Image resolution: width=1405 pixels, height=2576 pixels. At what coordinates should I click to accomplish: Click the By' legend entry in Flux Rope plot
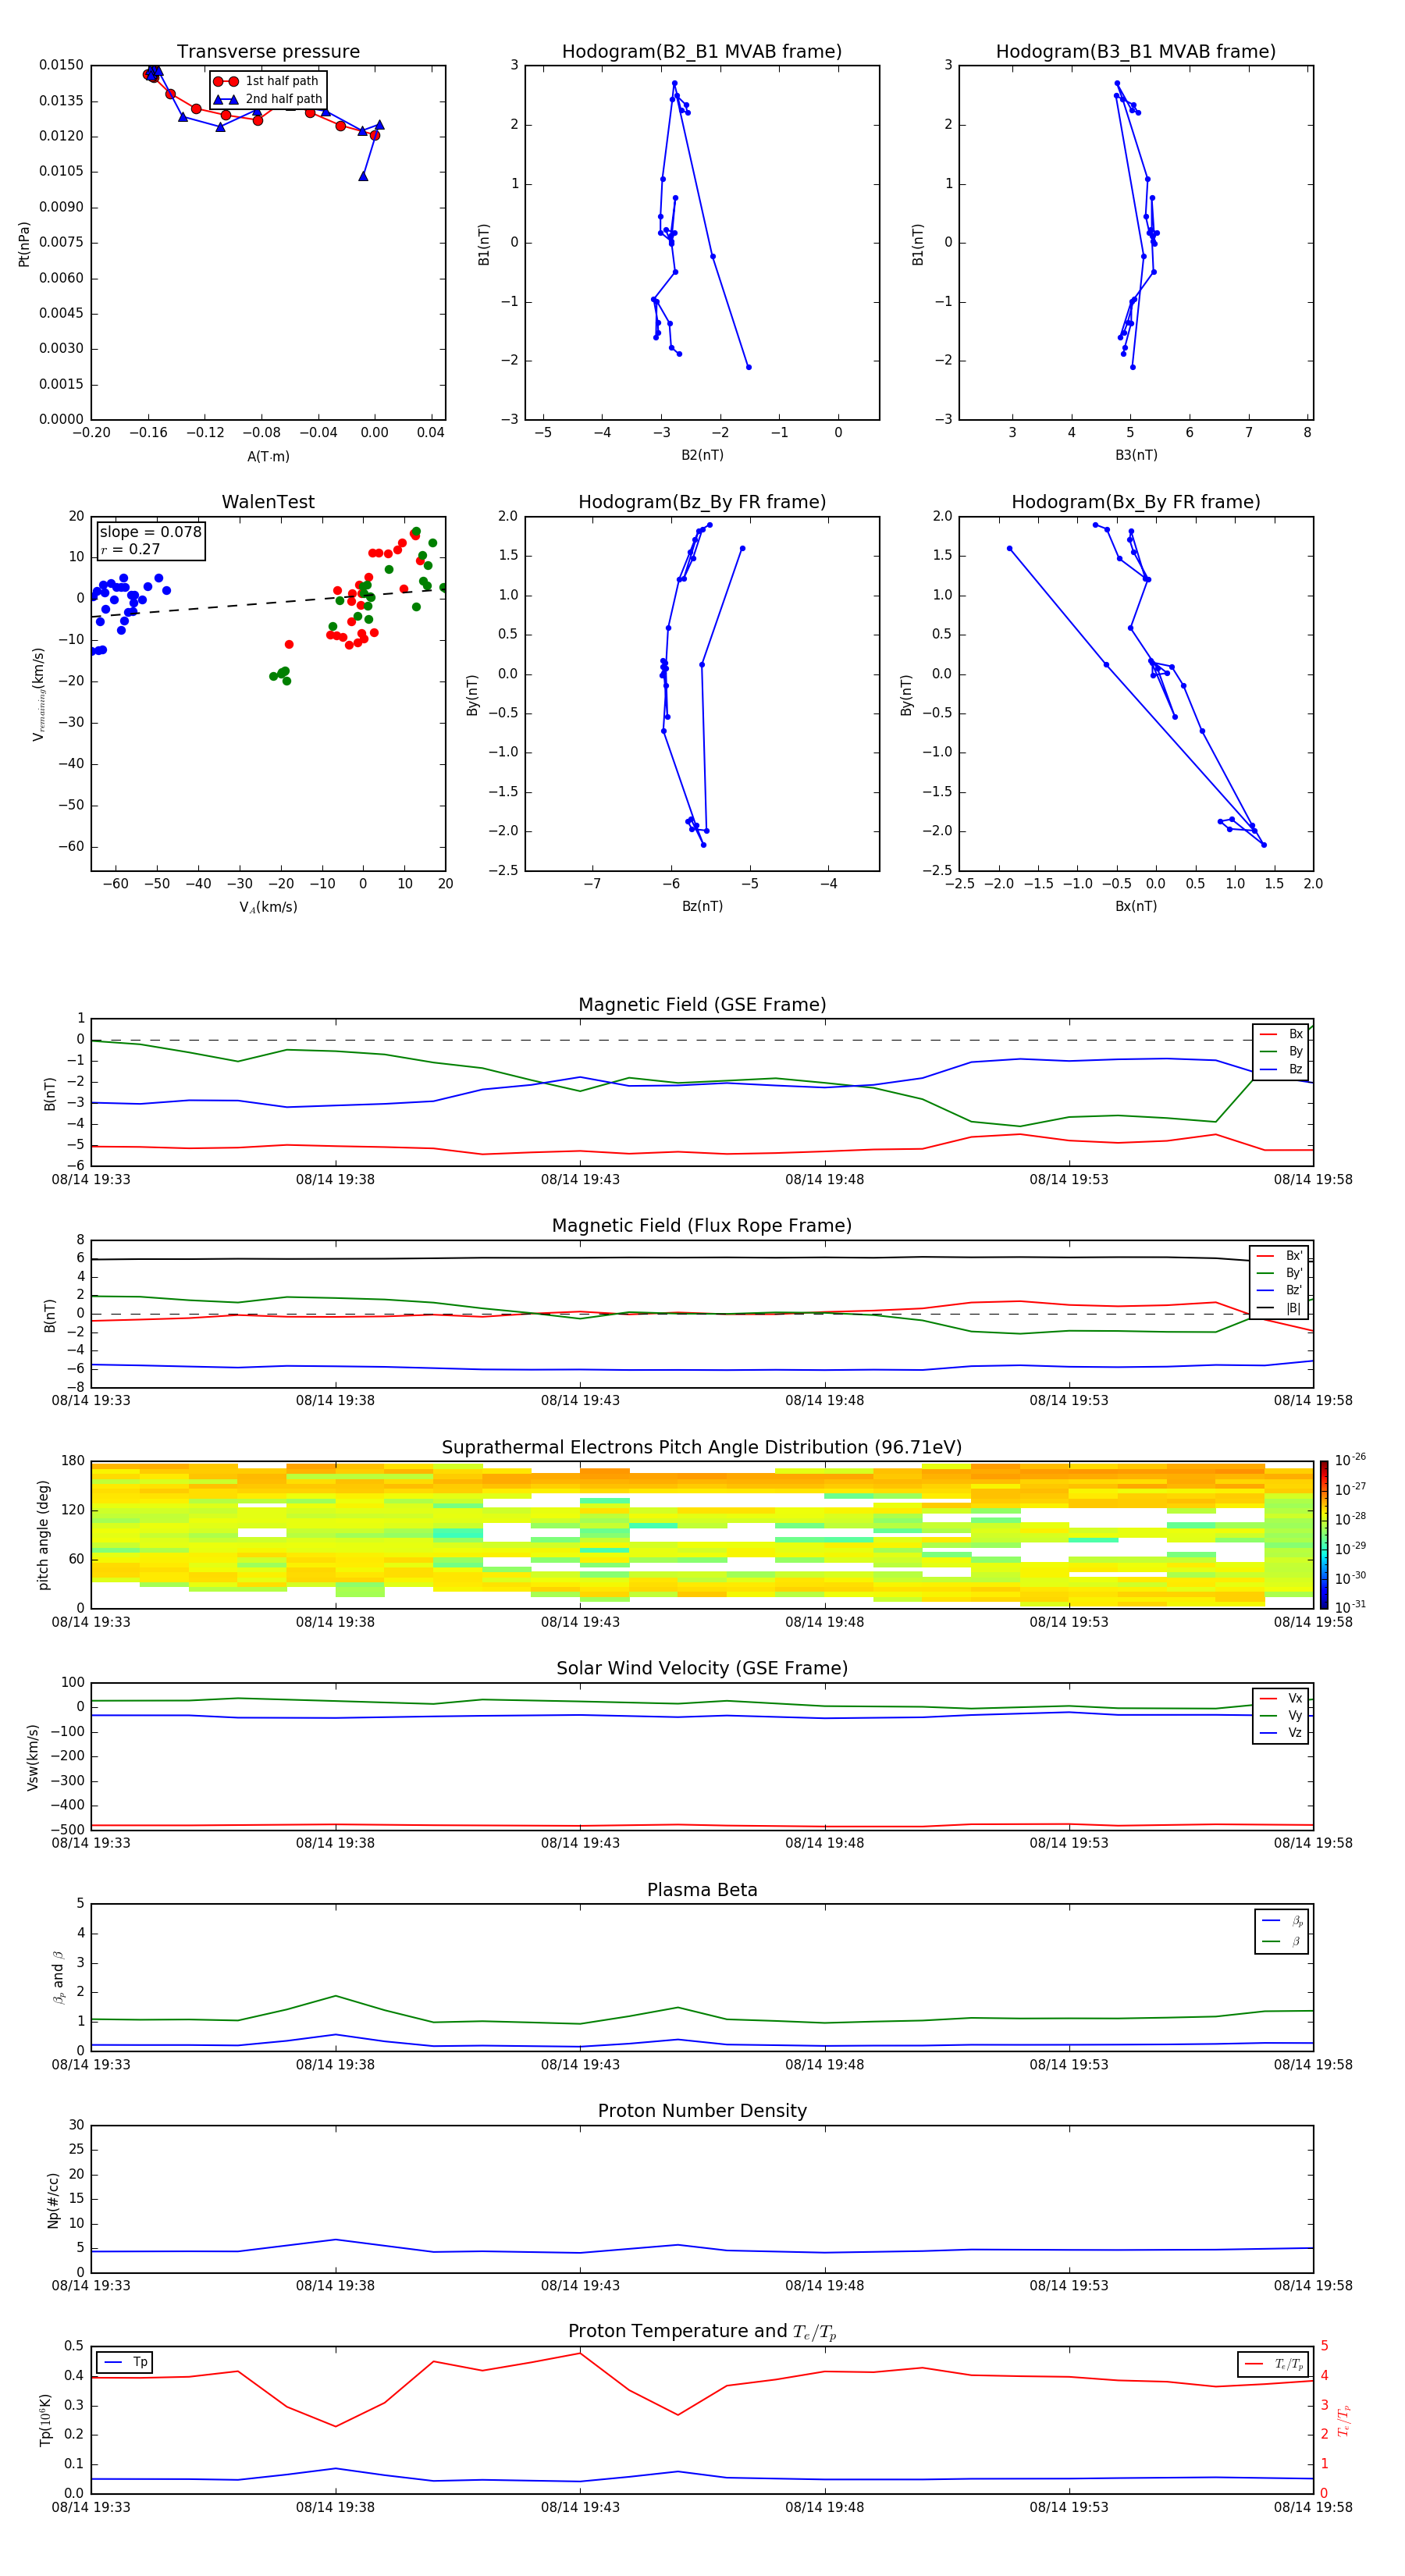(x=1279, y=1273)
